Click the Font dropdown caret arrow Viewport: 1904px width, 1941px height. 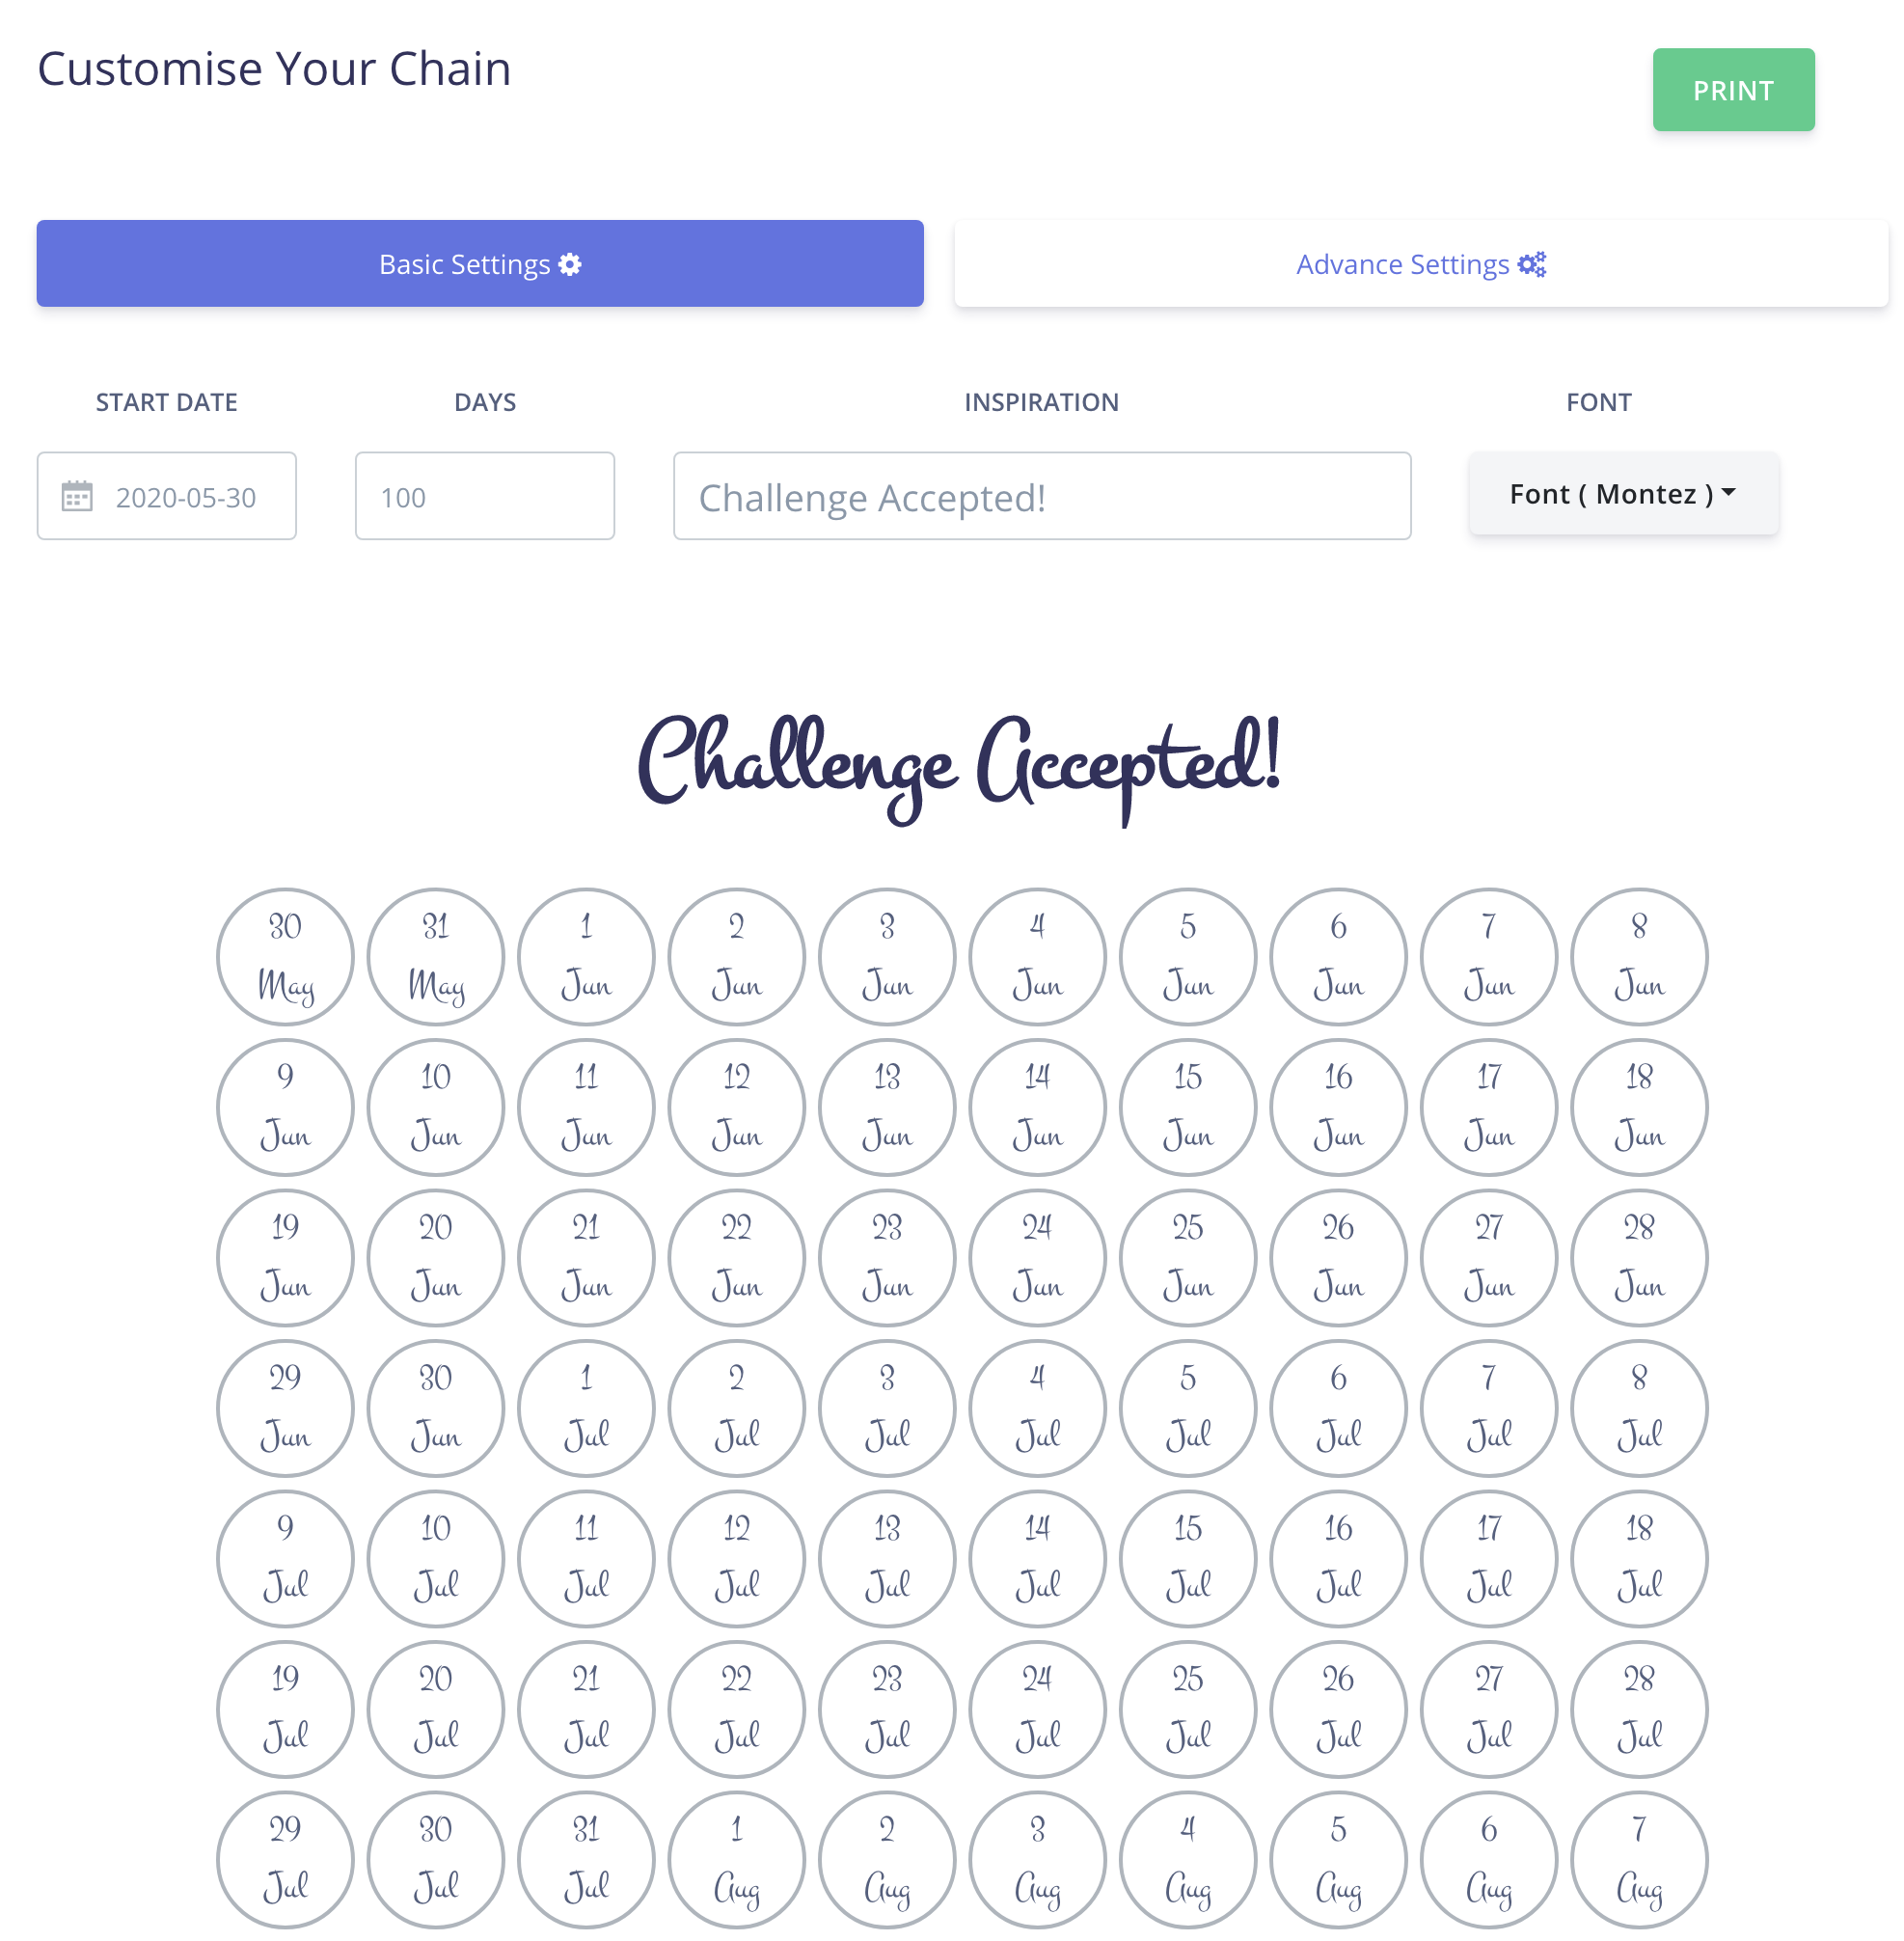tap(1729, 492)
